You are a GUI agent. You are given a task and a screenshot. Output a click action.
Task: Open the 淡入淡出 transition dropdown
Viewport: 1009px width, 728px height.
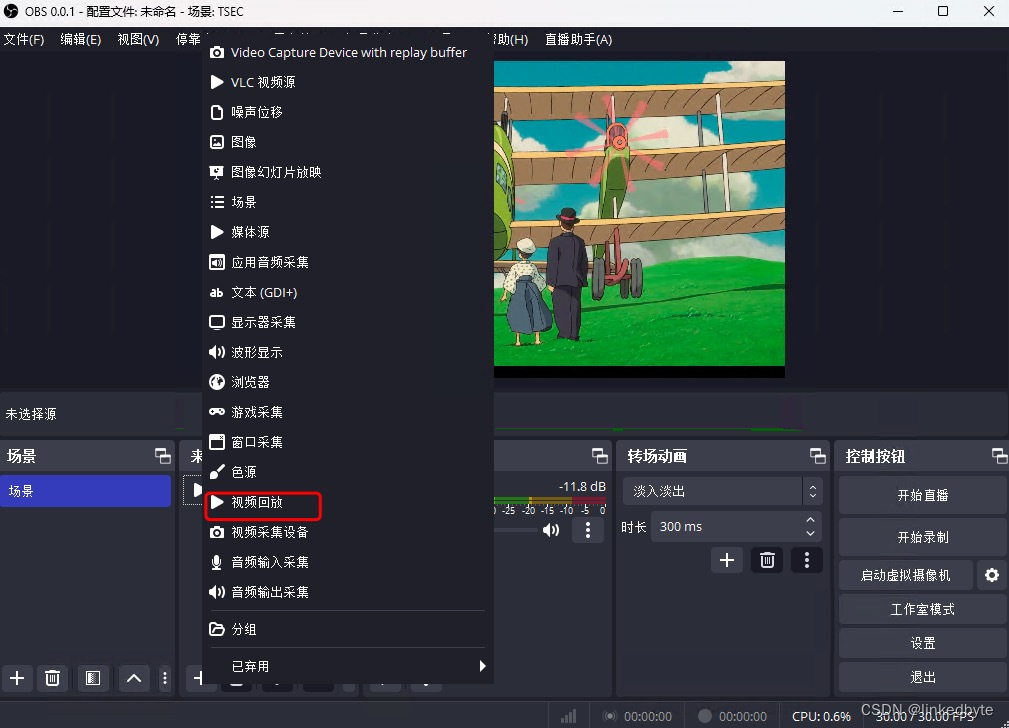click(x=722, y=491)
